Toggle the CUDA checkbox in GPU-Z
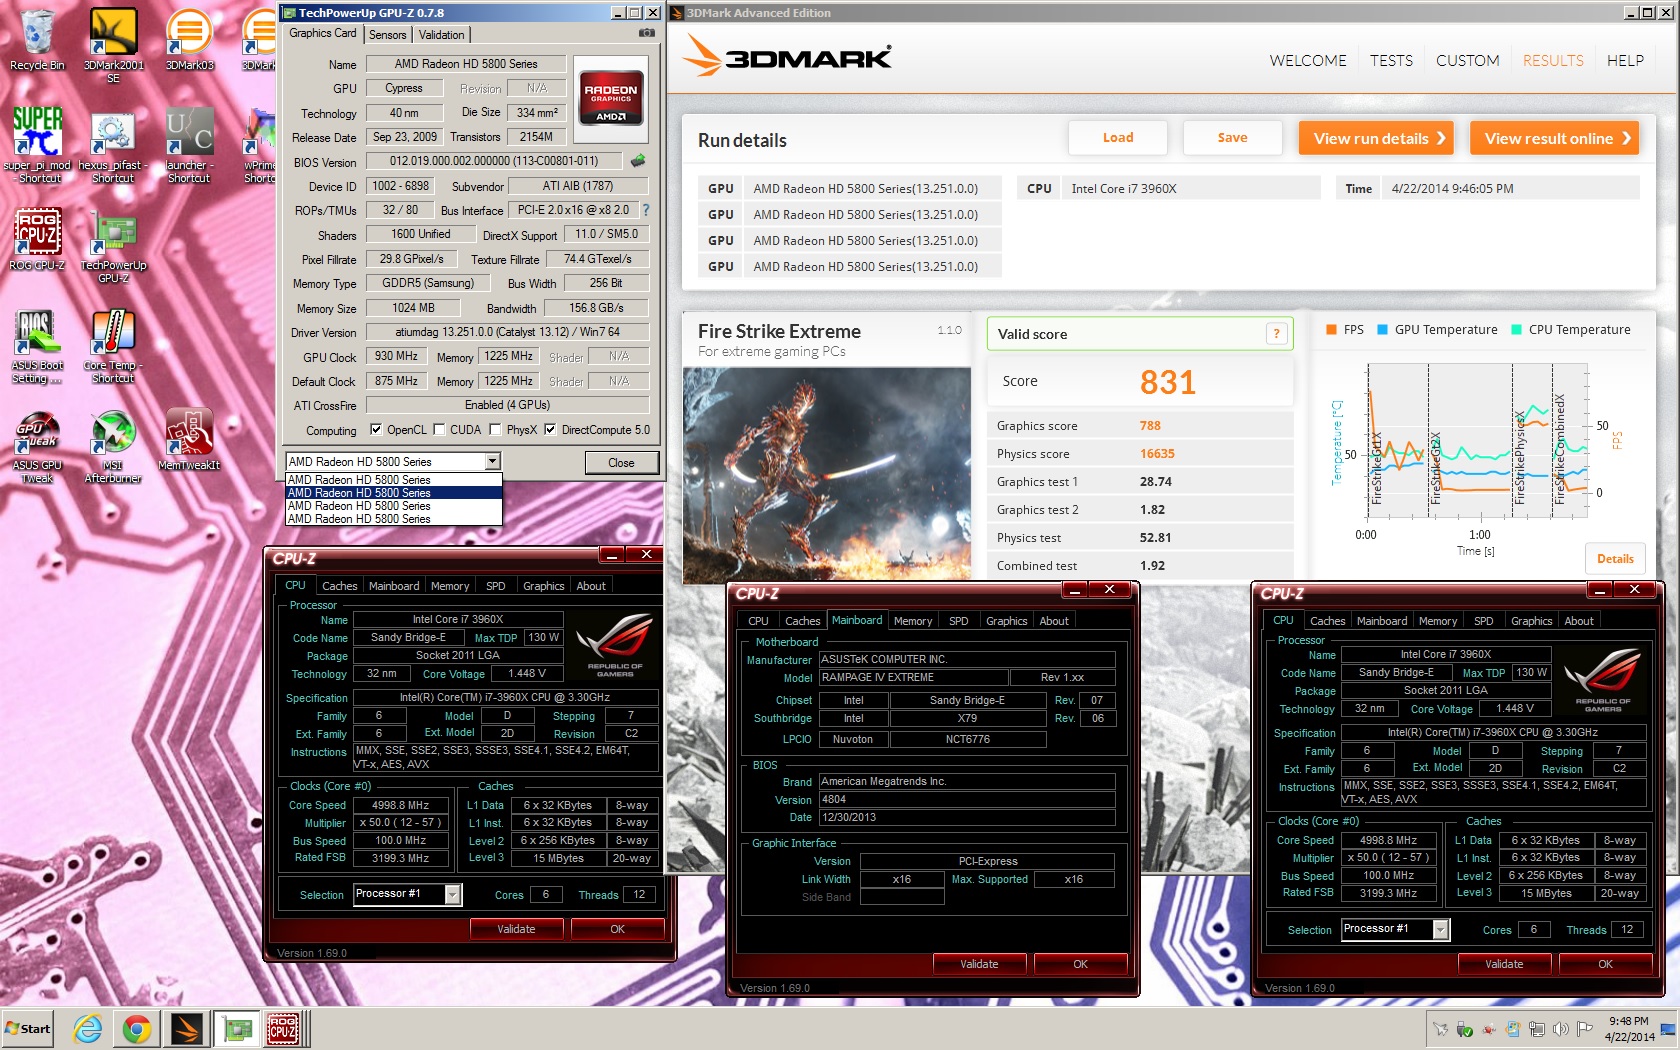The image size is (1680, 1050). 439,430
